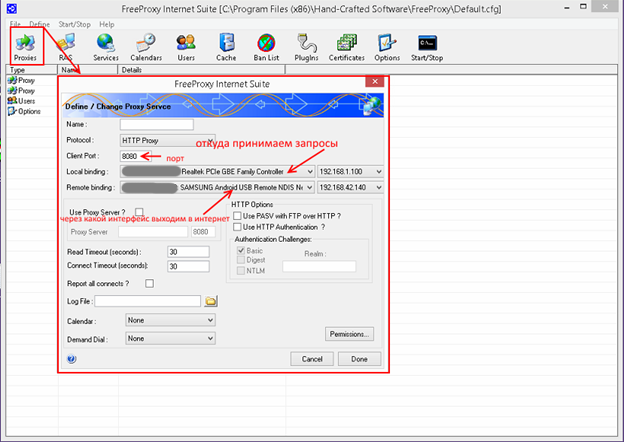This screenshot has width=624, height=442.
Task: Toggle the Digest authentication challenge checkbox
Action: coord(241,260)
